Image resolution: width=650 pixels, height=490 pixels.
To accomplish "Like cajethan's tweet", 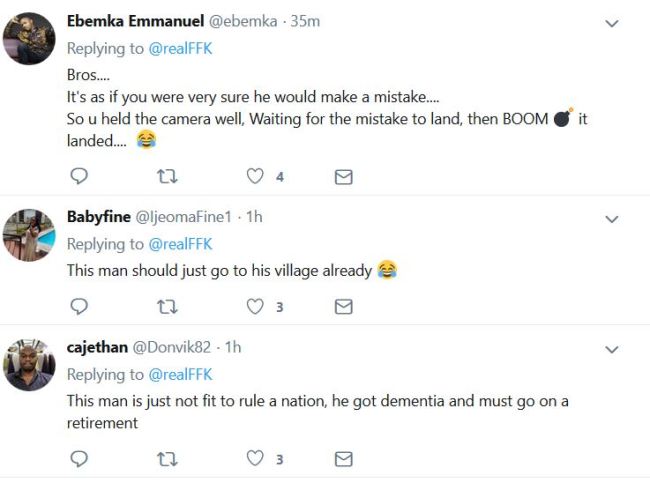I will coord(255,458).
